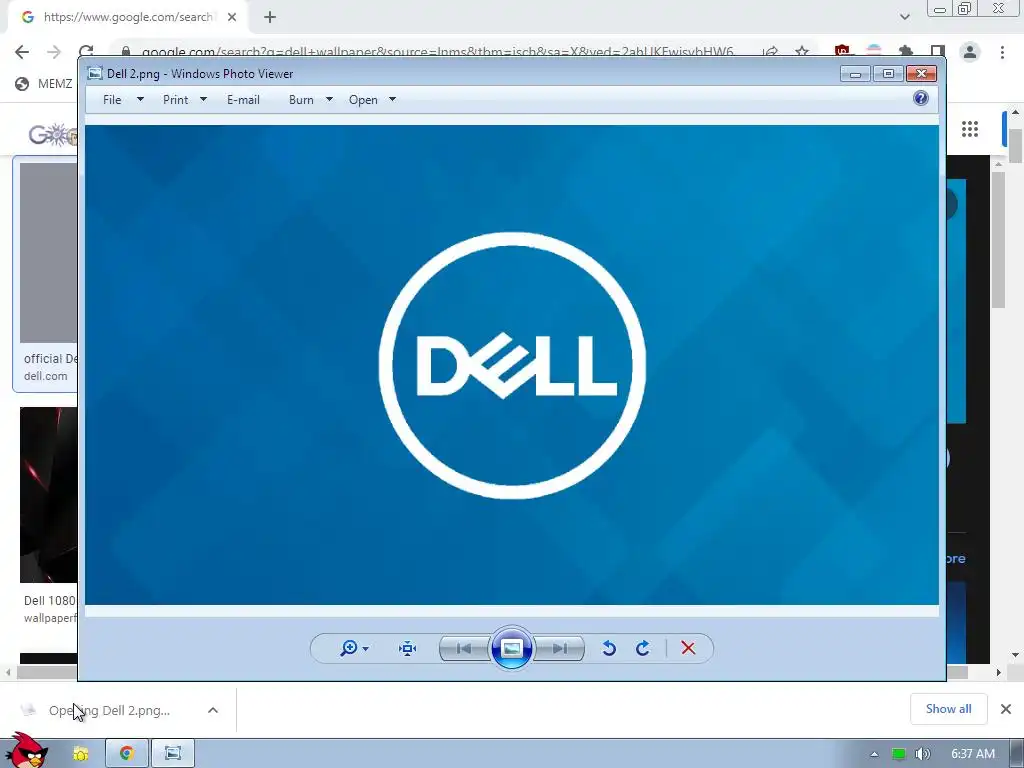1024x768 pixels.
Task: Share this page icon in address bar
Action: (x=771, y=52)
